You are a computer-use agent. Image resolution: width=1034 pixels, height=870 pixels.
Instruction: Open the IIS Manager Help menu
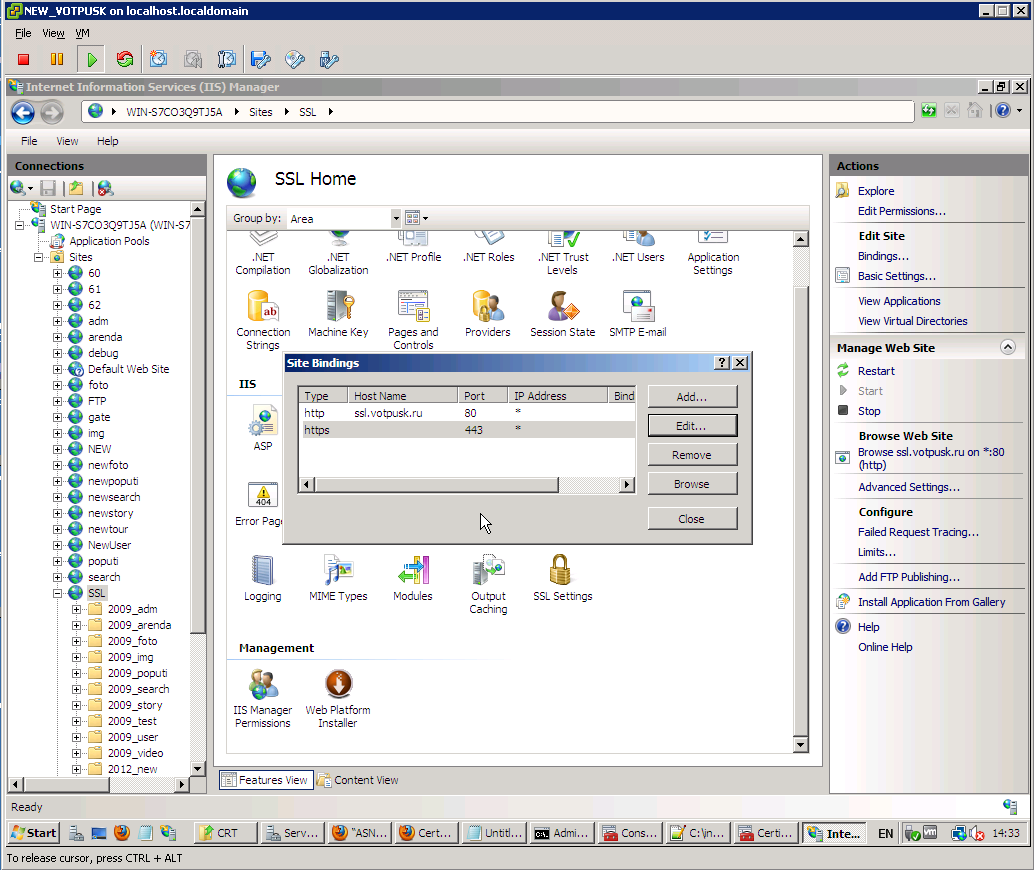coord(107,141)
